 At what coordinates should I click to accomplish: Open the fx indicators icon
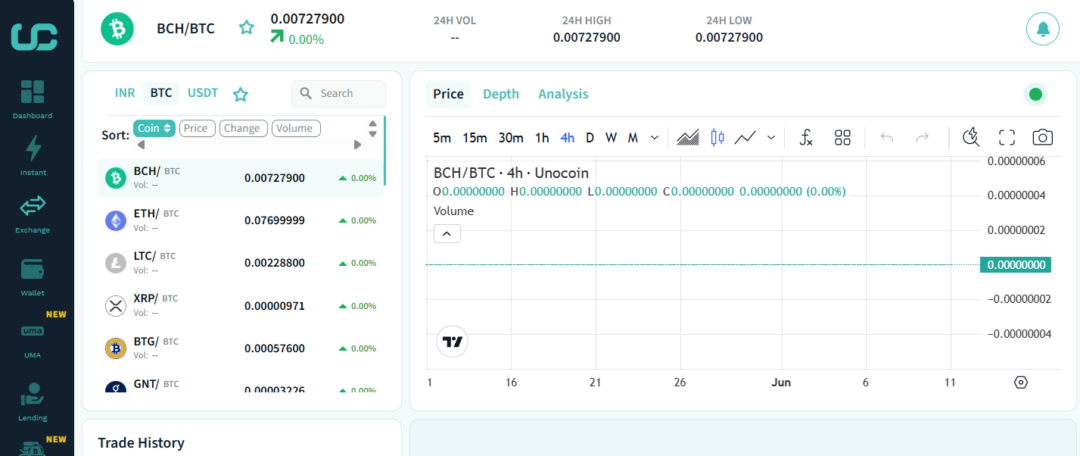pos(806,138)
